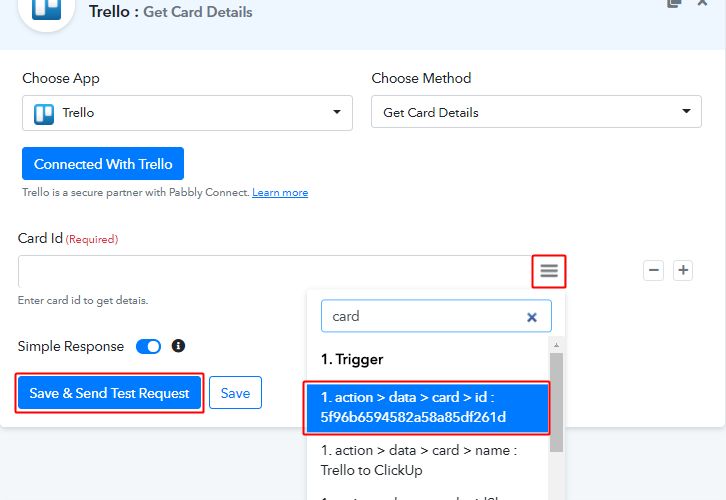
Task: Open the Card Id hamburger menu
Action: click(x=549, y=271)
